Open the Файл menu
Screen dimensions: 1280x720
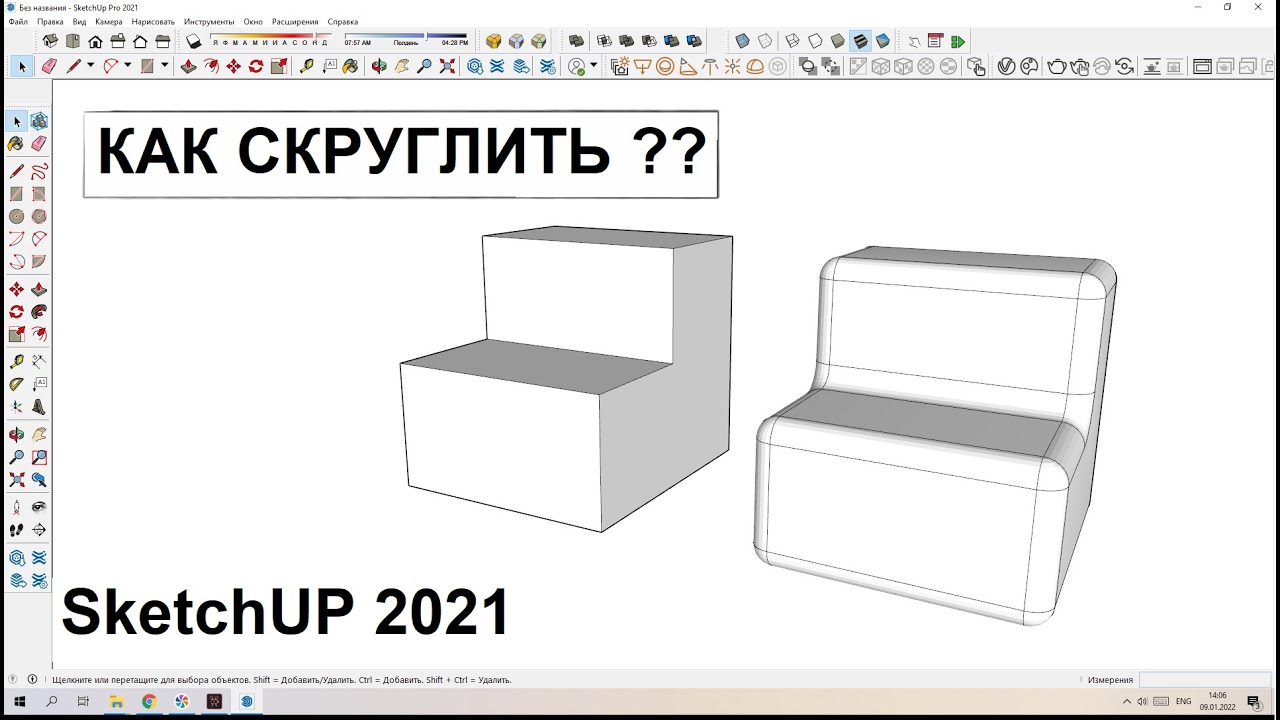coord(18,21)
